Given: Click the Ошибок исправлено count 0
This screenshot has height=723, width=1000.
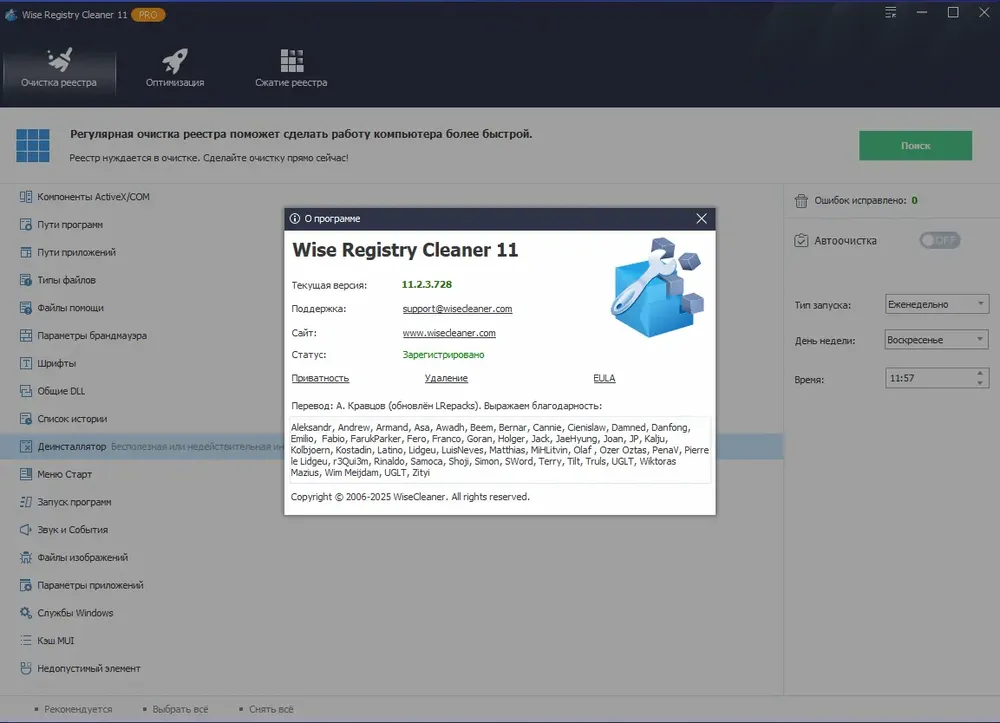Looking at the screenshot, I should coord(915,200).
